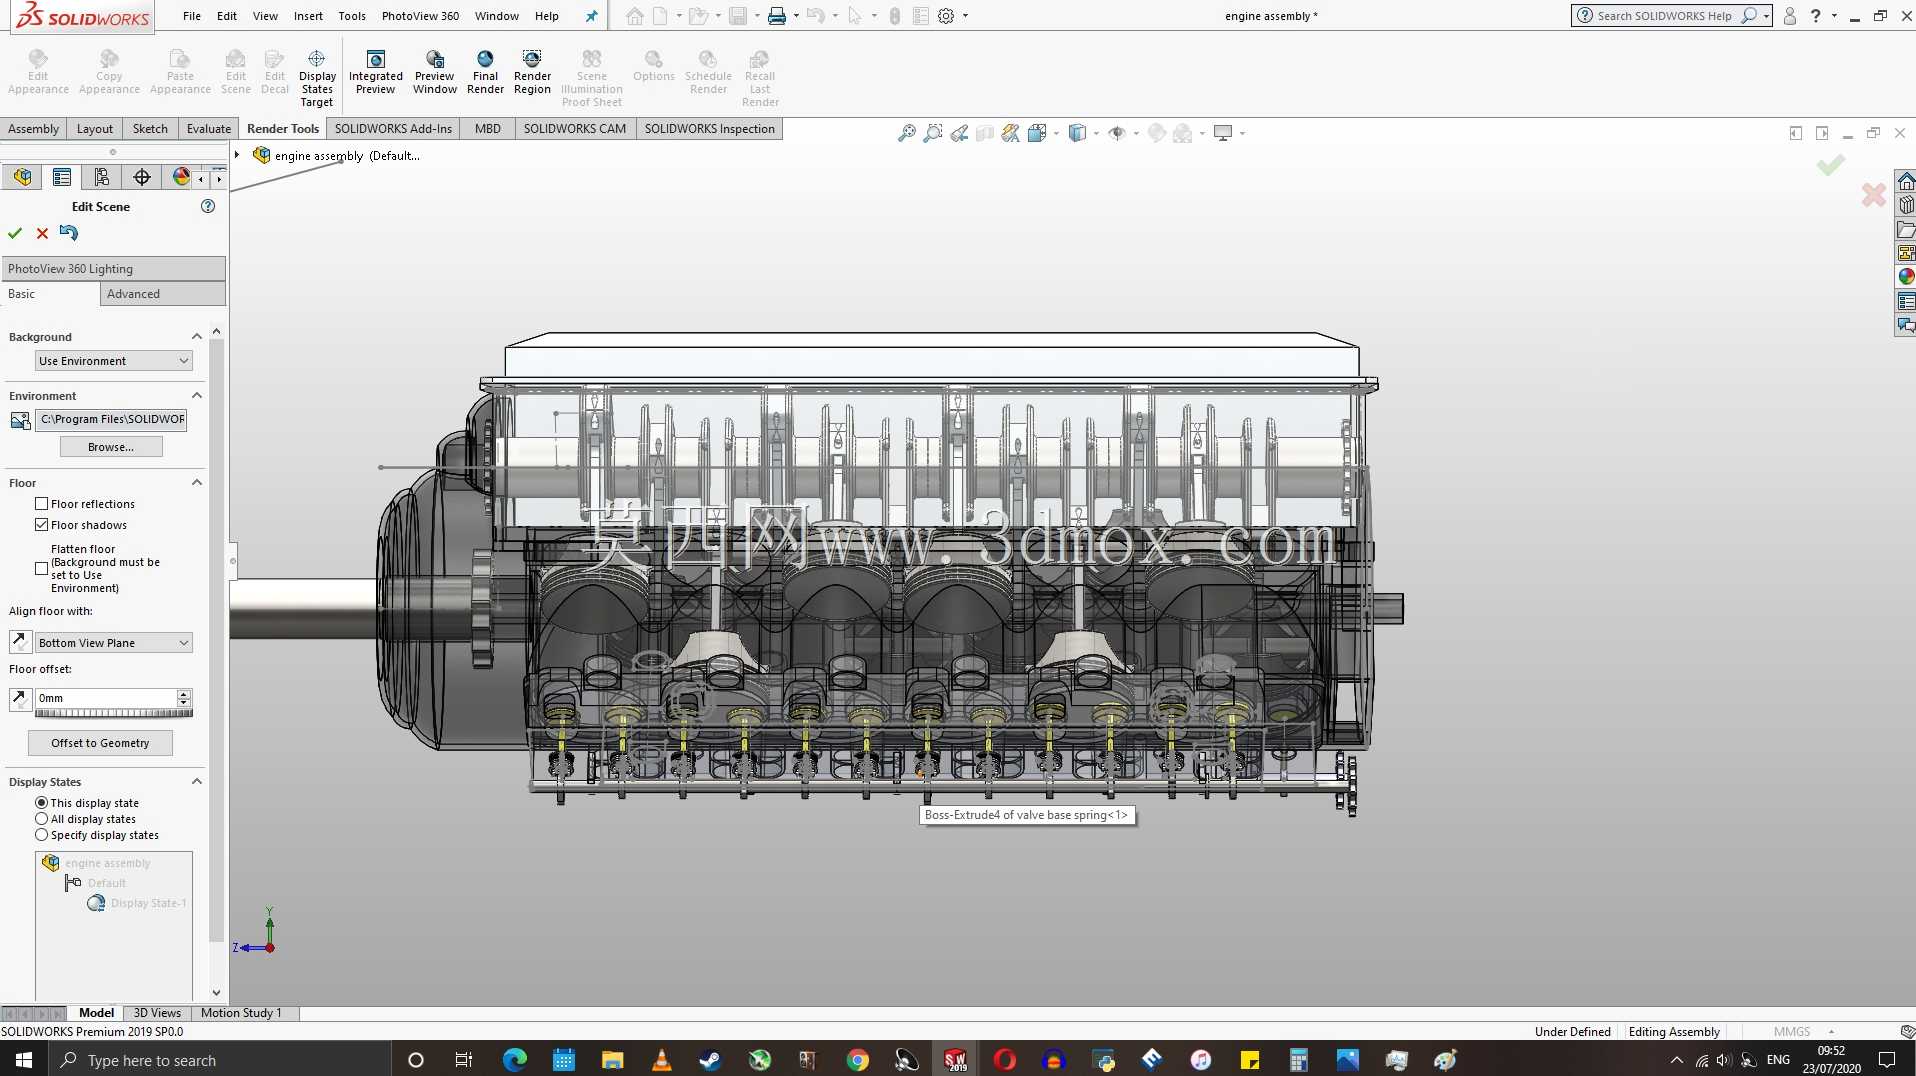The height and width of the screenshot is (1076, 1916).
Task: Launch the Preview Window tool
Action: click(435, 72)
